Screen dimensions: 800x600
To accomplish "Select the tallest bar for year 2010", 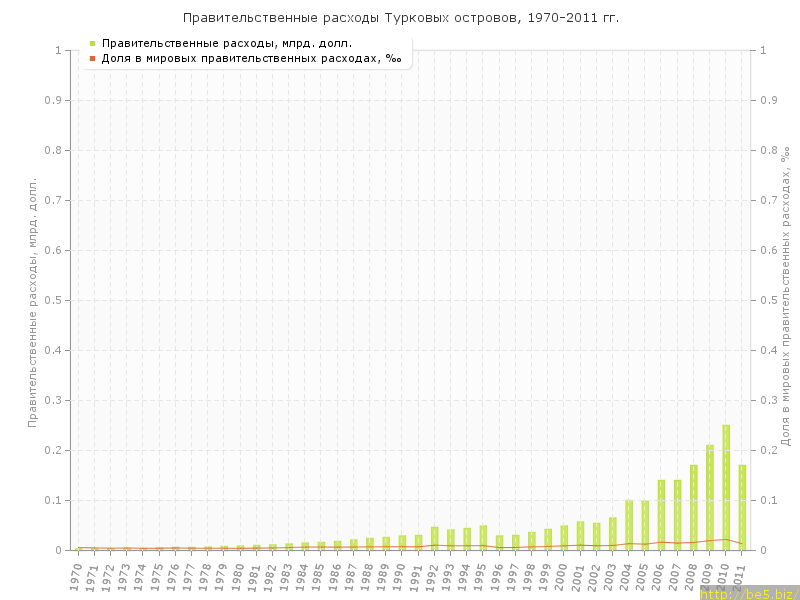I will pos(726,487).
